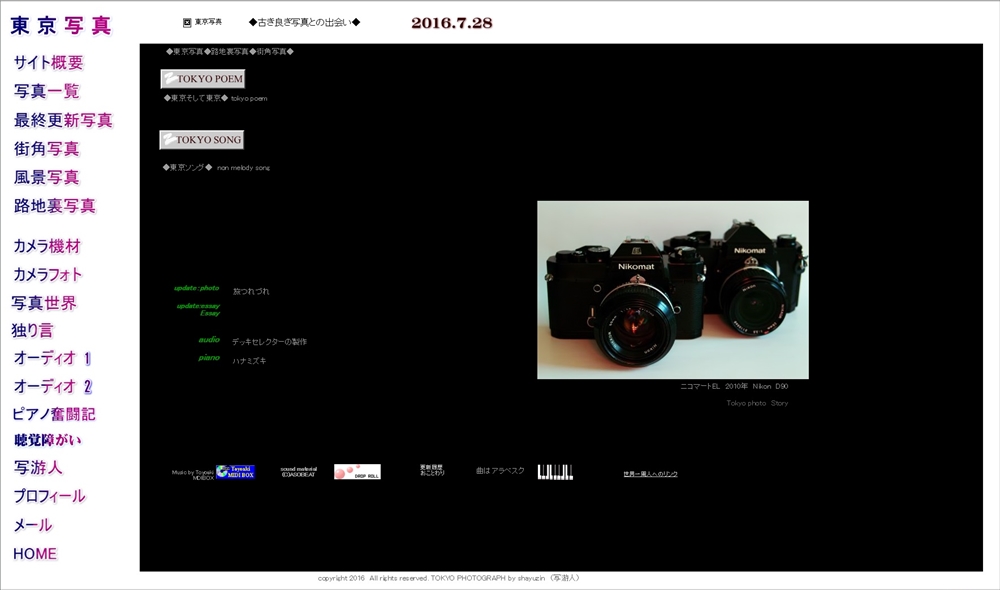Click the 独り言 sidebar link
Viewport: 1000px width, 590px height.
point(32,330)
